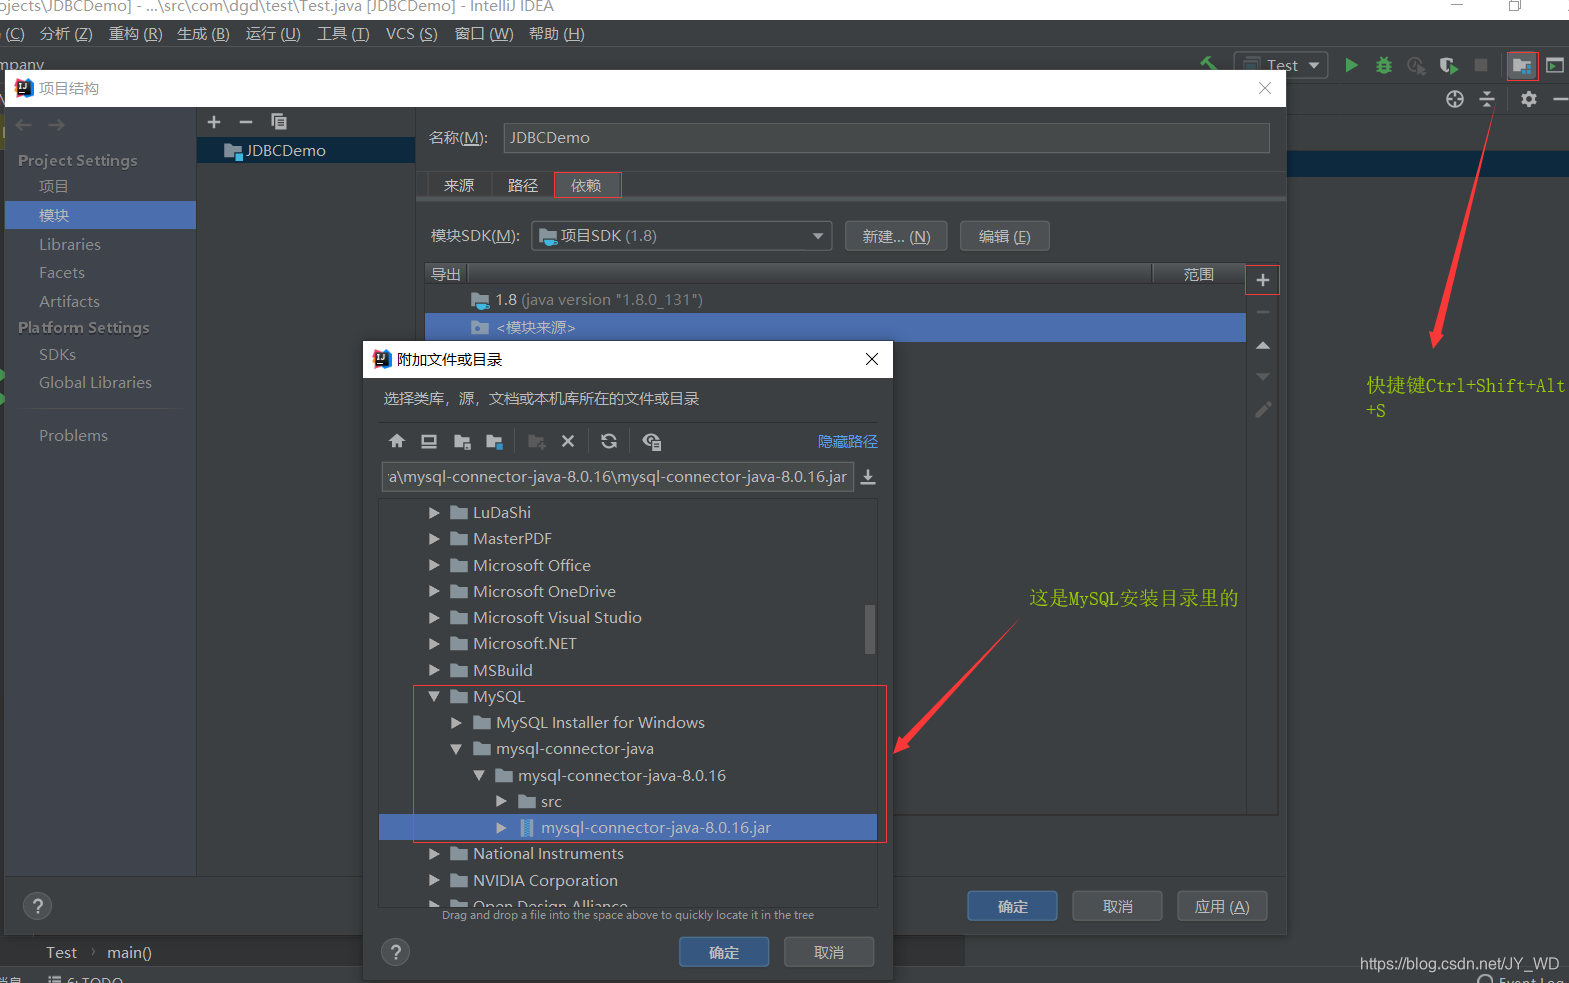The width and height of the screenshot is (1569, 983).
Task: Click the module name field JDBCDemo
Action: 886,138
